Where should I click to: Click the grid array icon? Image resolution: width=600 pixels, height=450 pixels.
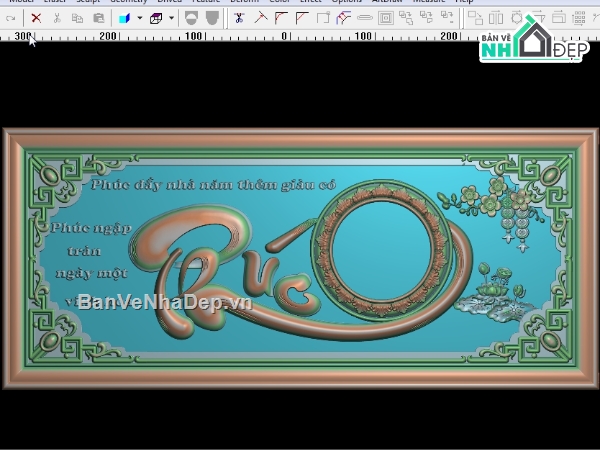click(x=579, y=18)
